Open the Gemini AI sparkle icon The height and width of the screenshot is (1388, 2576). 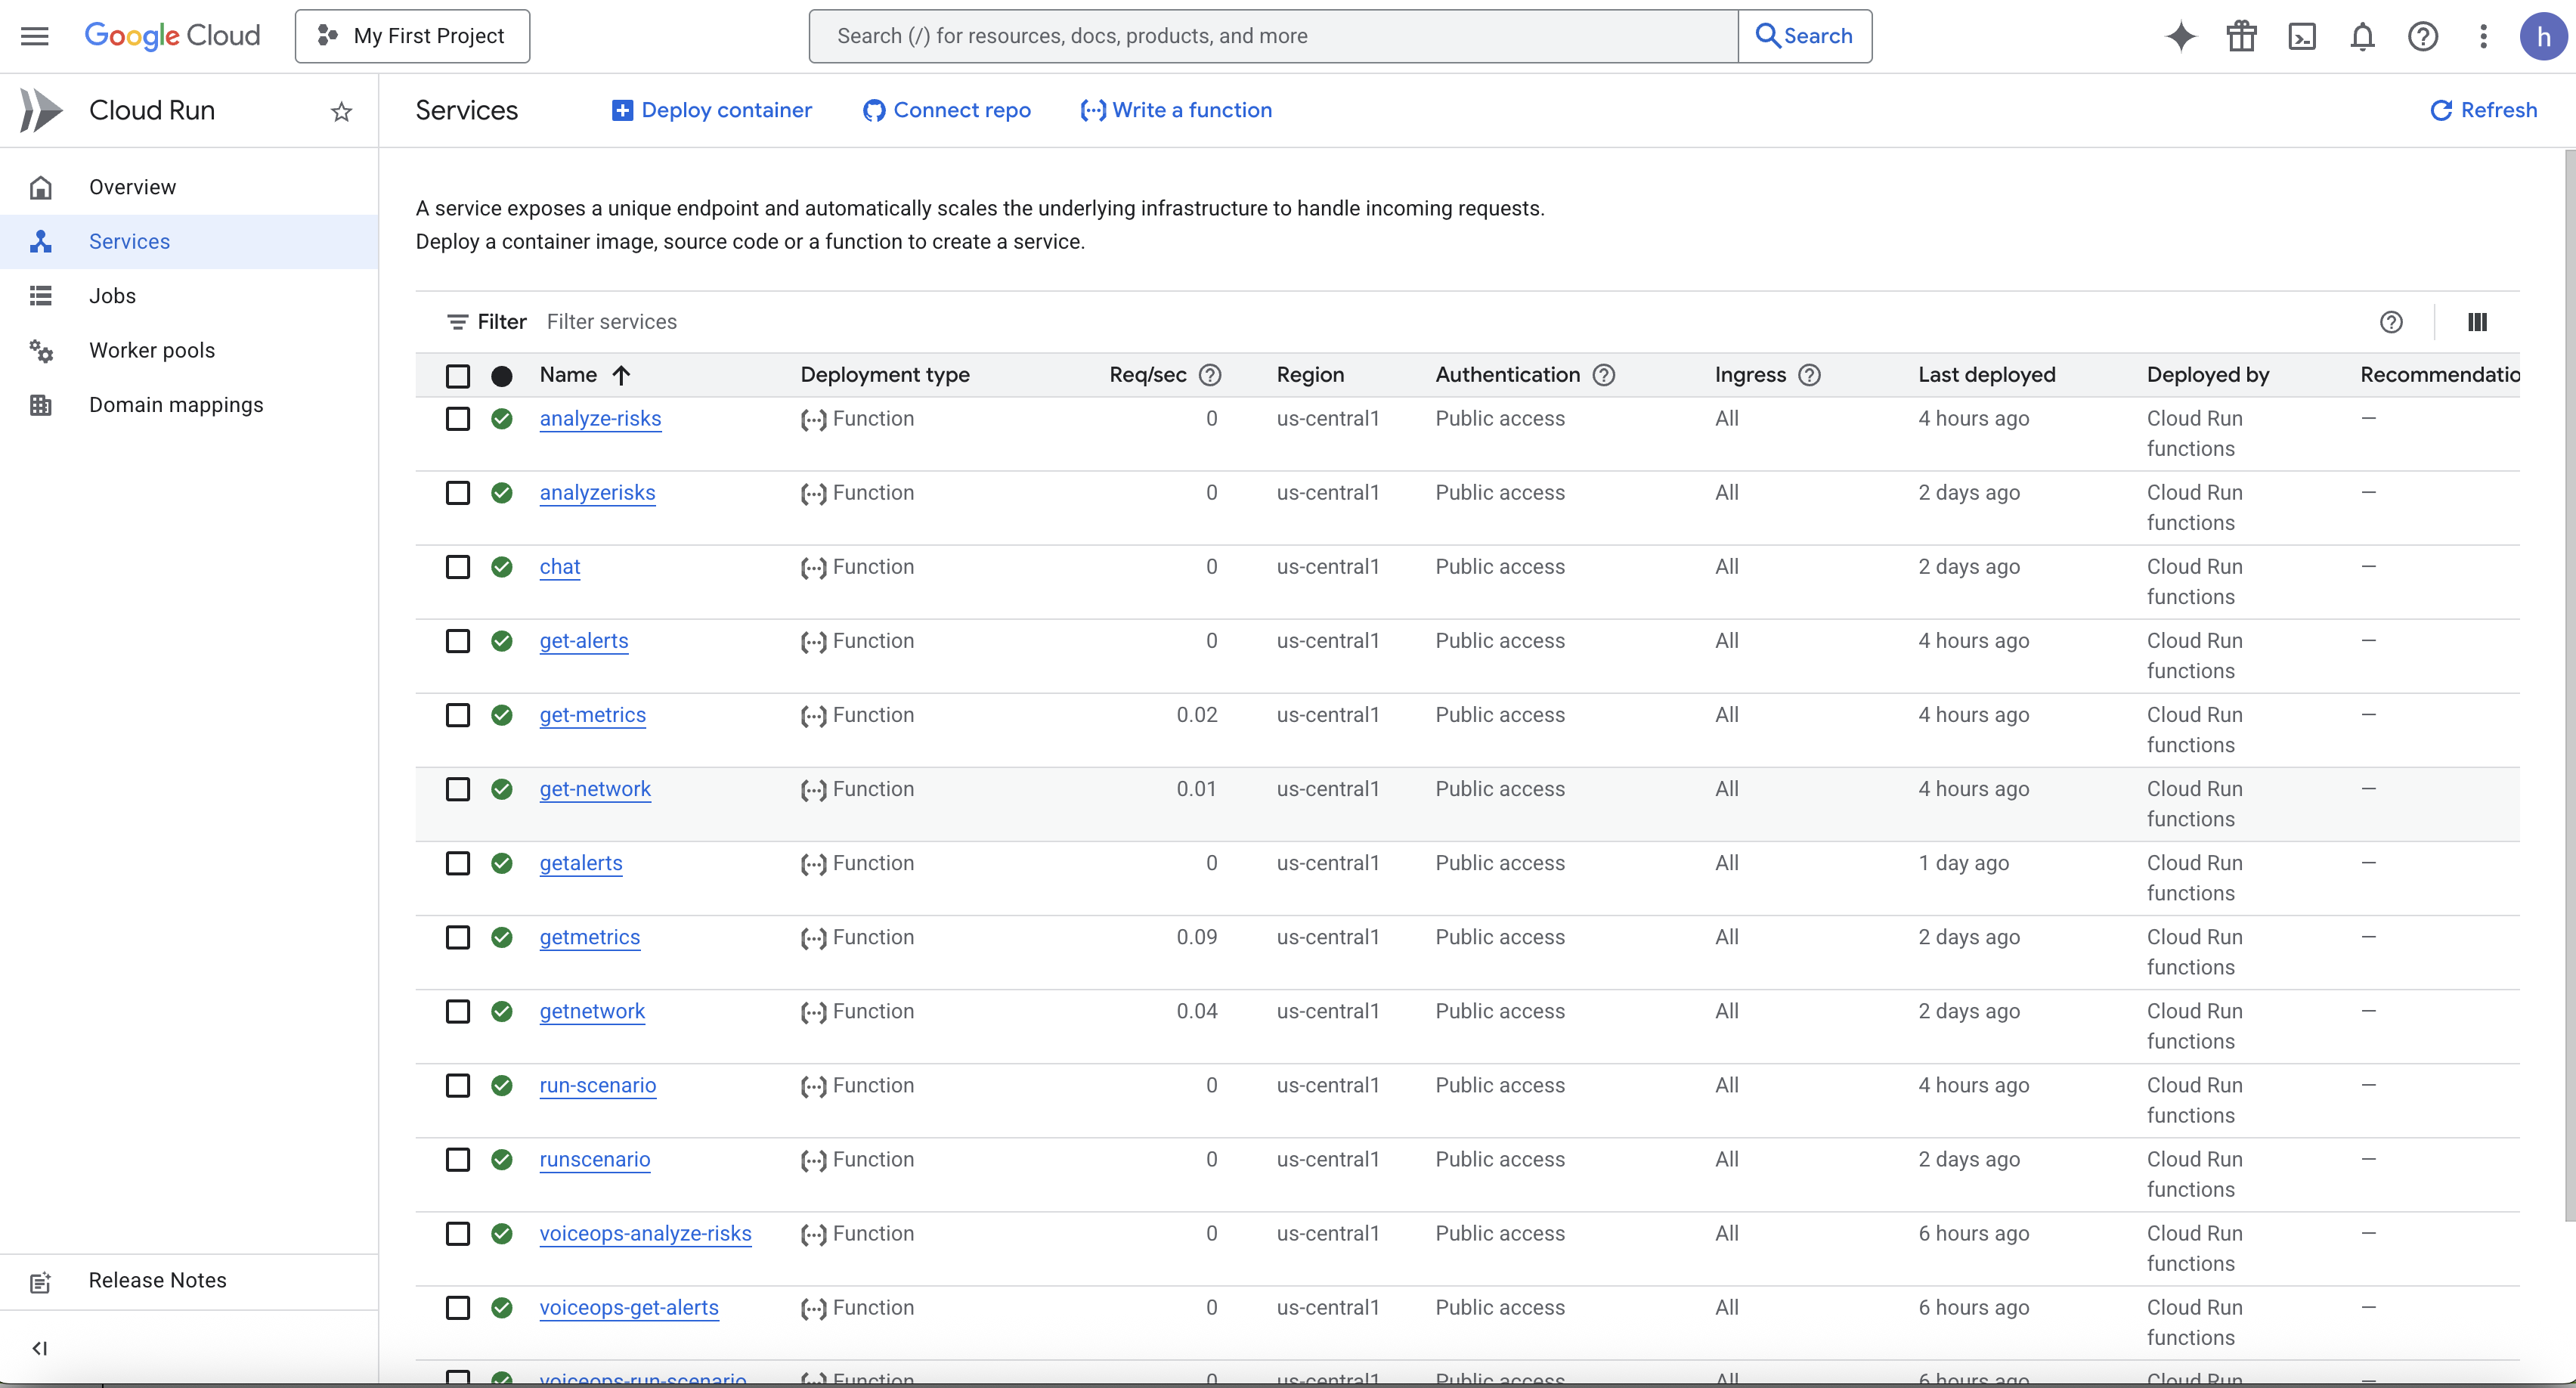click(2180, 37)
